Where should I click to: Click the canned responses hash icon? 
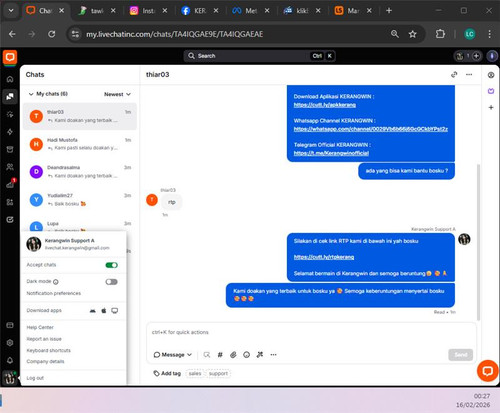220,355
